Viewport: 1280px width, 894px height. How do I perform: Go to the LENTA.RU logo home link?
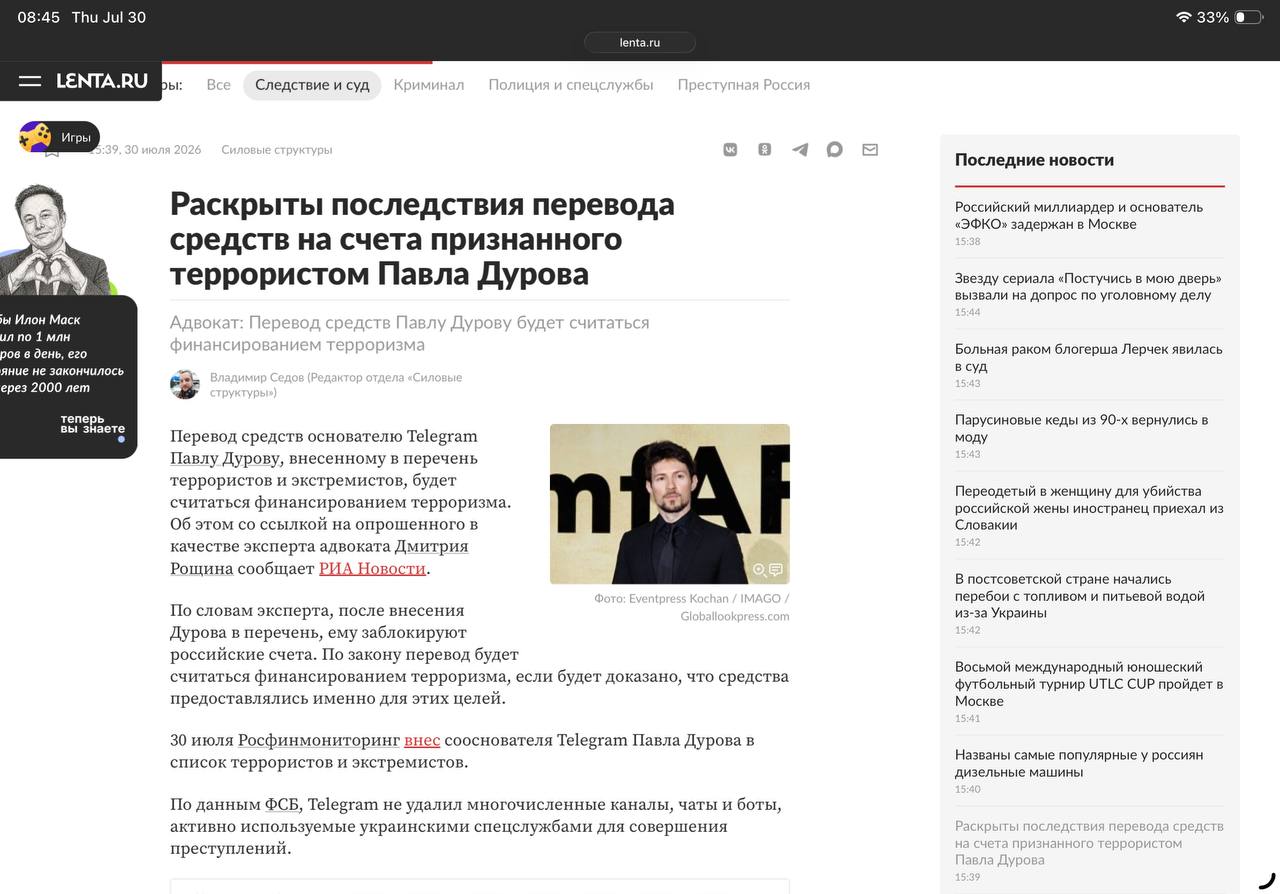pyautogui.click(x=102, y=81)
